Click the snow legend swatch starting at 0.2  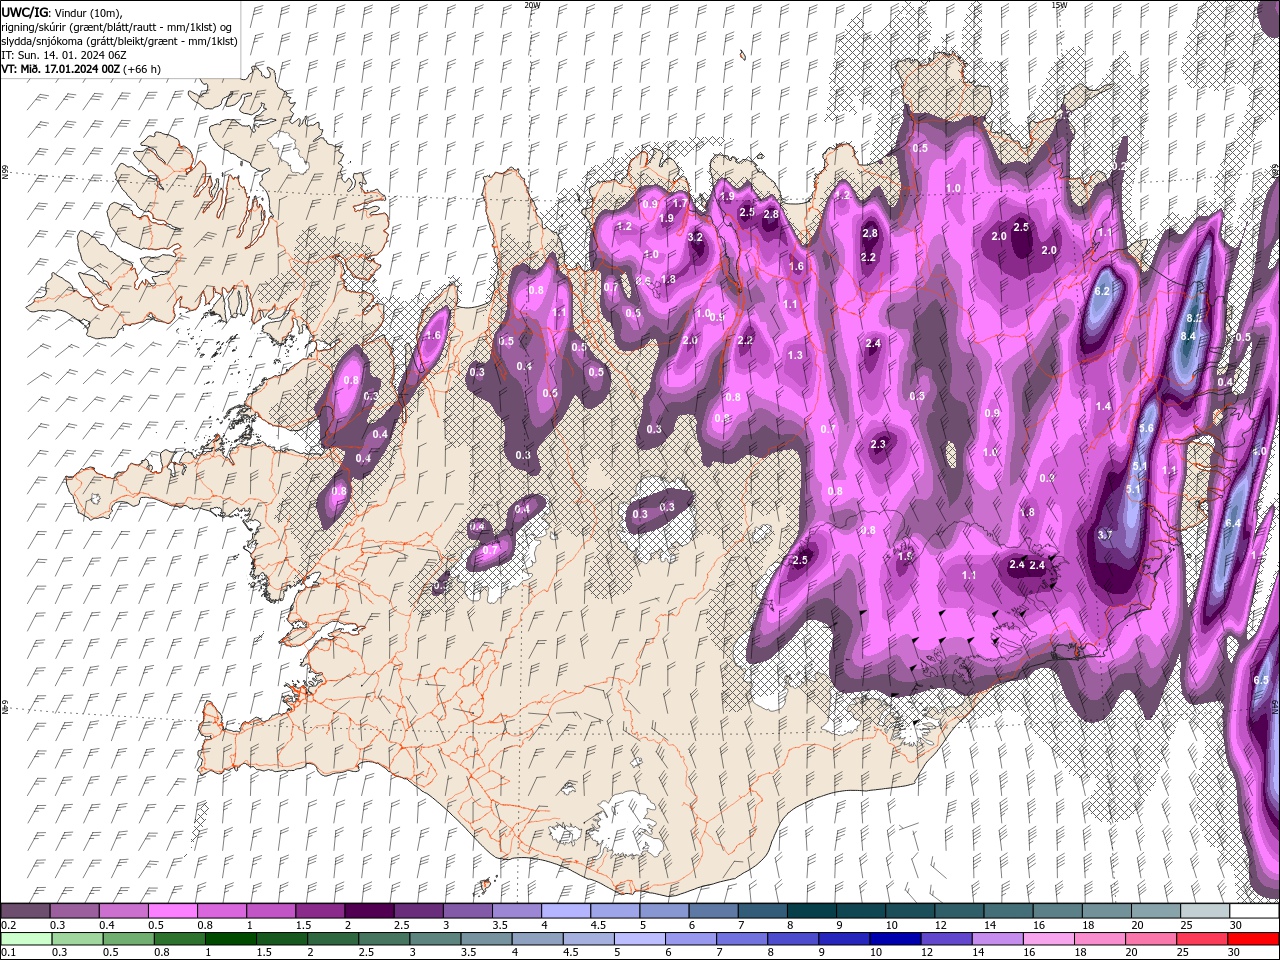(25, 911)
